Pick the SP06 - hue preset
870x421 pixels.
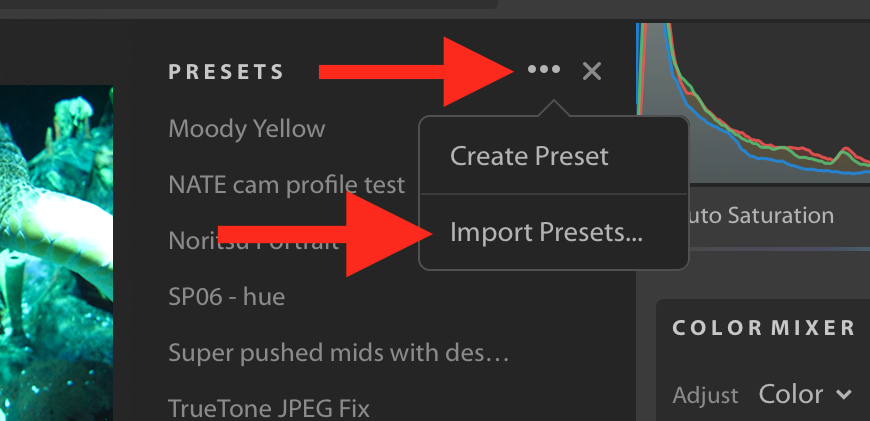(227, 297)
